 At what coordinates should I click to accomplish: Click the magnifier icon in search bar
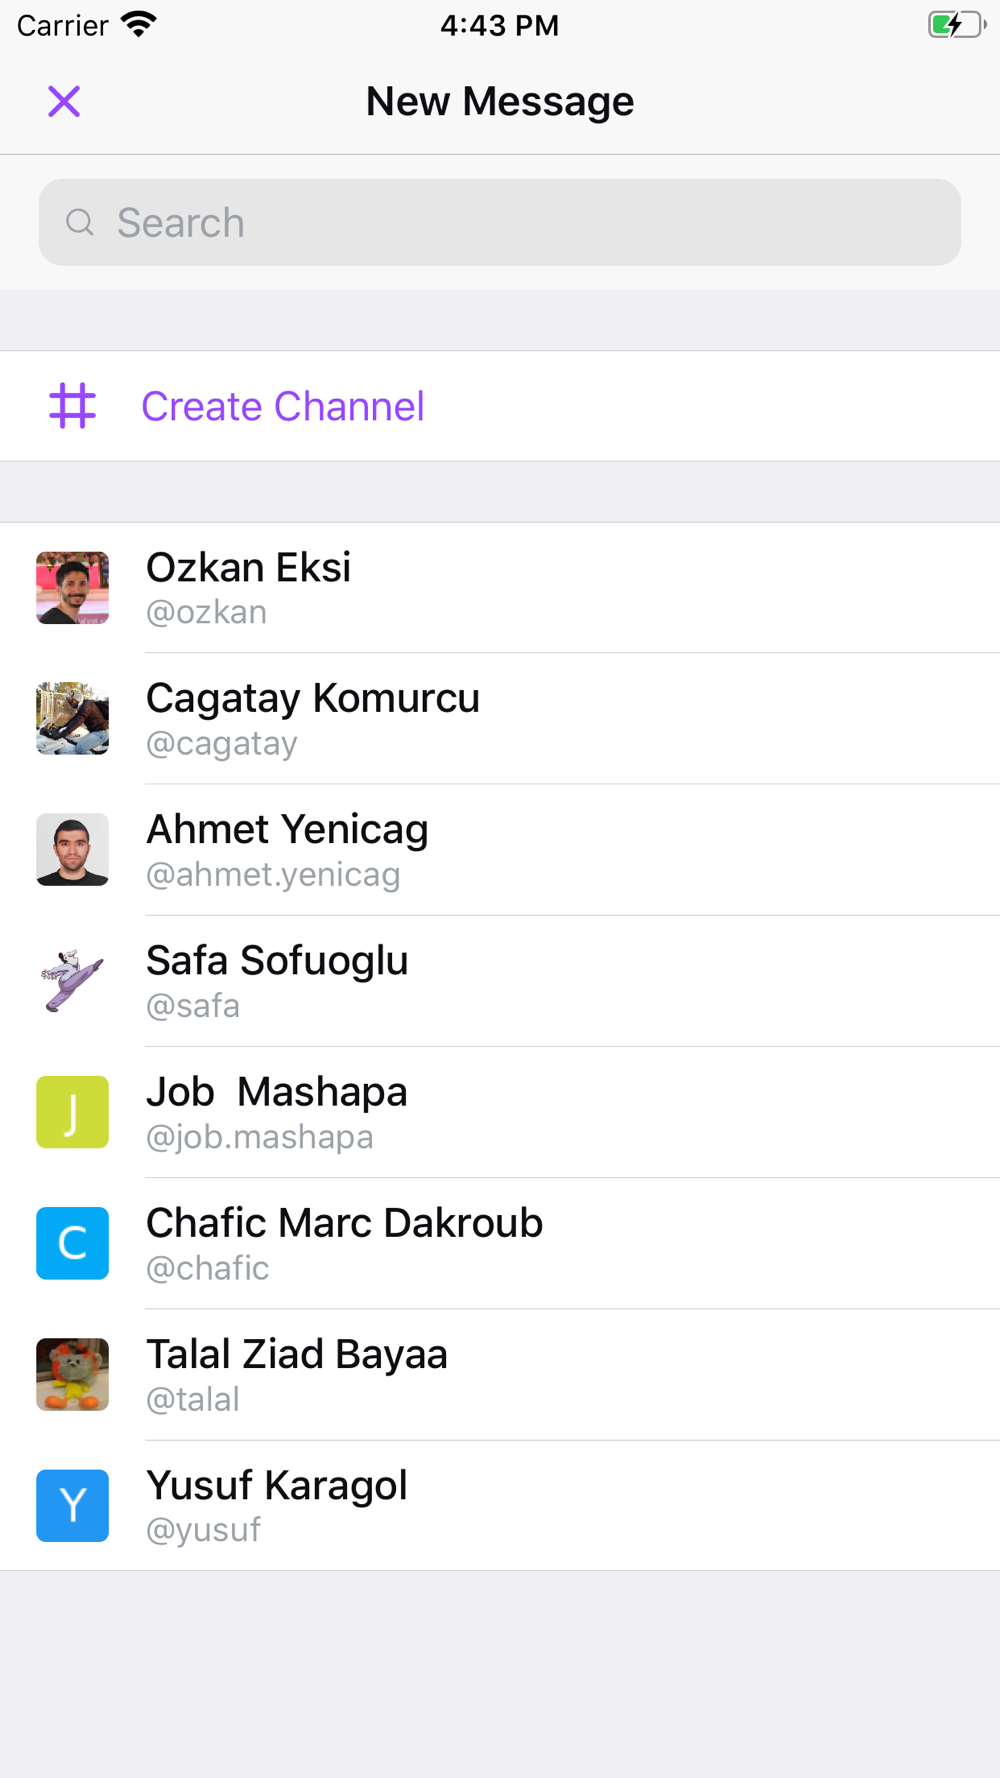tap(80, 222)
